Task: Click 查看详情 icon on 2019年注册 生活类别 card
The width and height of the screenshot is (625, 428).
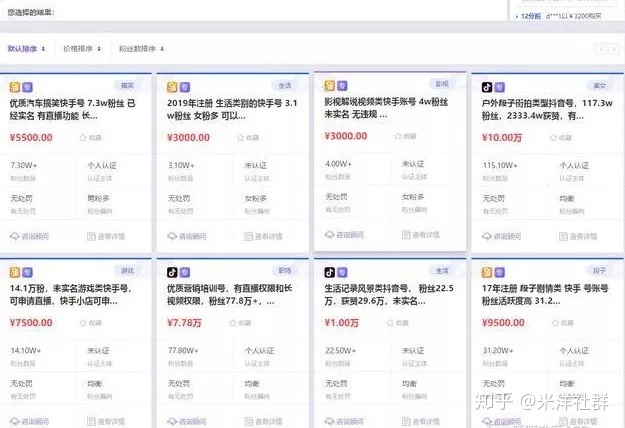Action: coord(249,236)
